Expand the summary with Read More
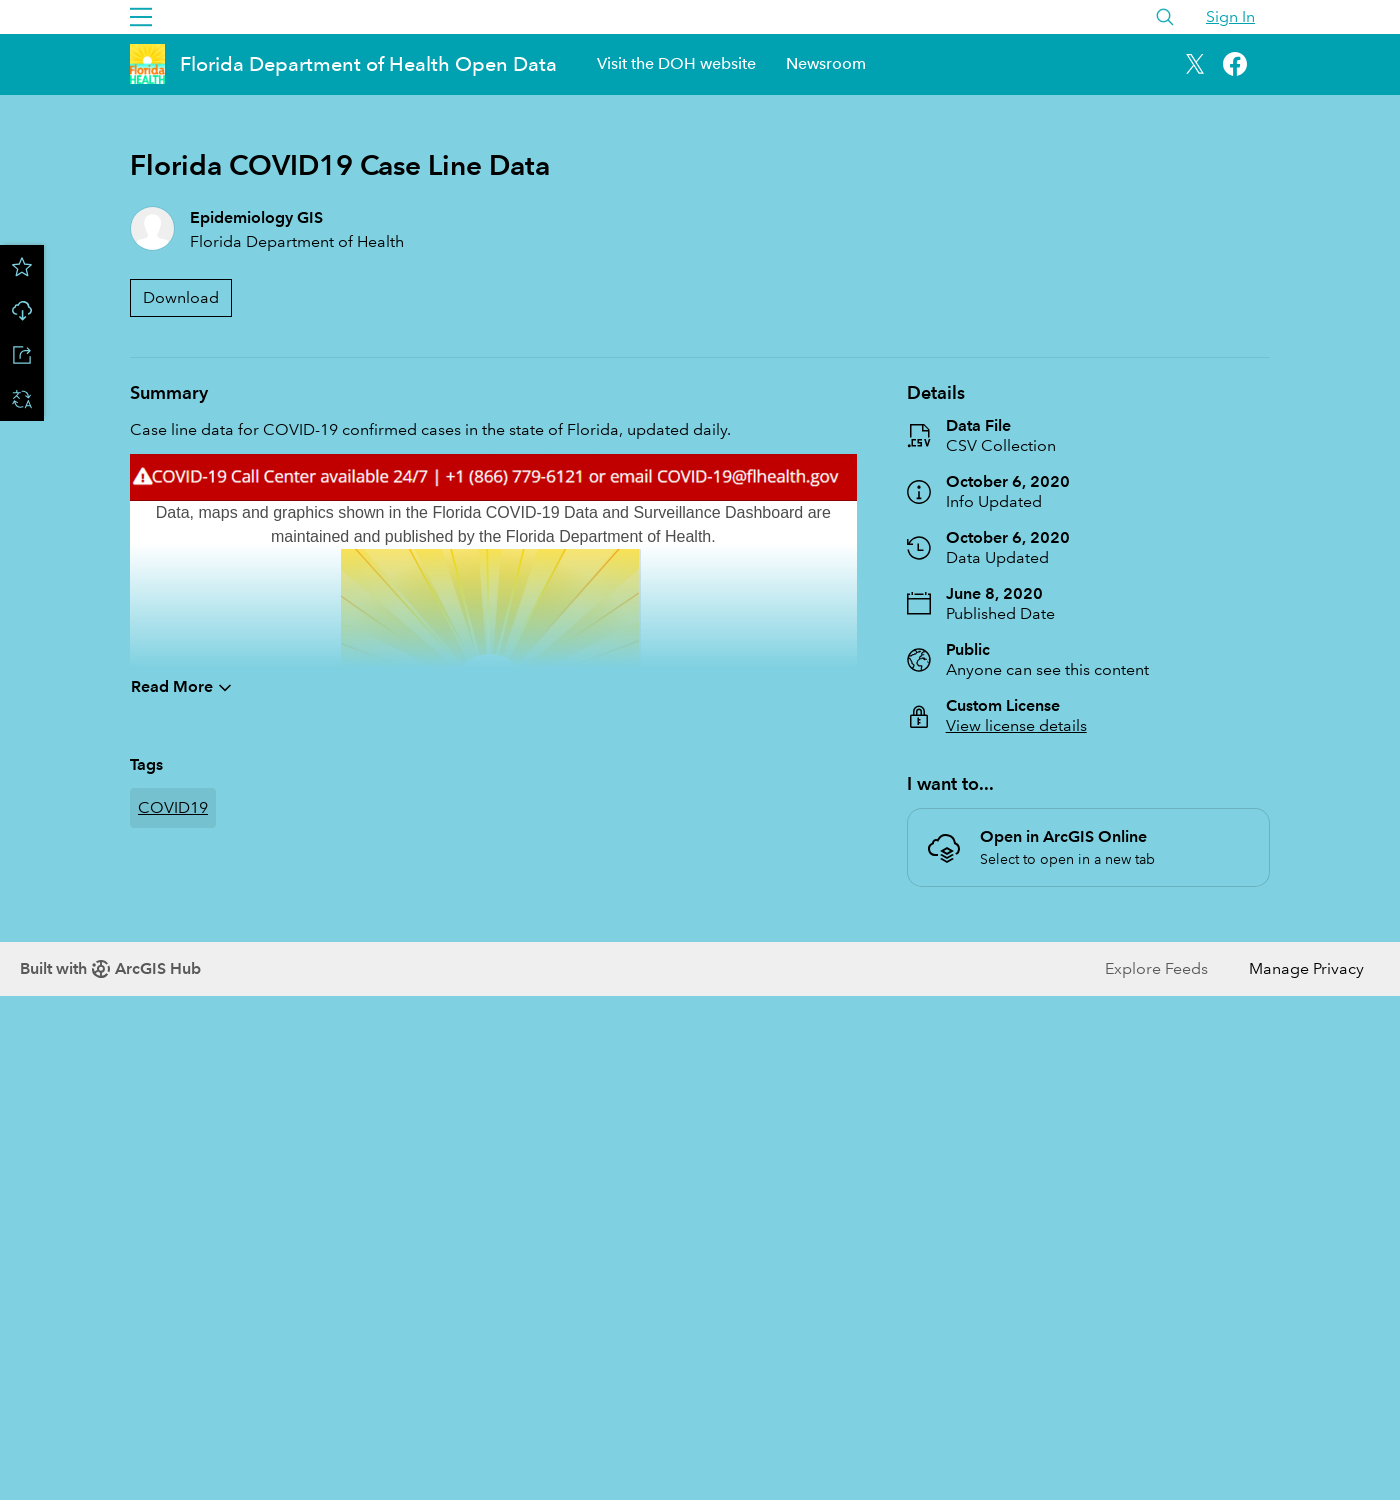Image resolution: width=1400 pixels, height=1500 pixels. [181, 687]
